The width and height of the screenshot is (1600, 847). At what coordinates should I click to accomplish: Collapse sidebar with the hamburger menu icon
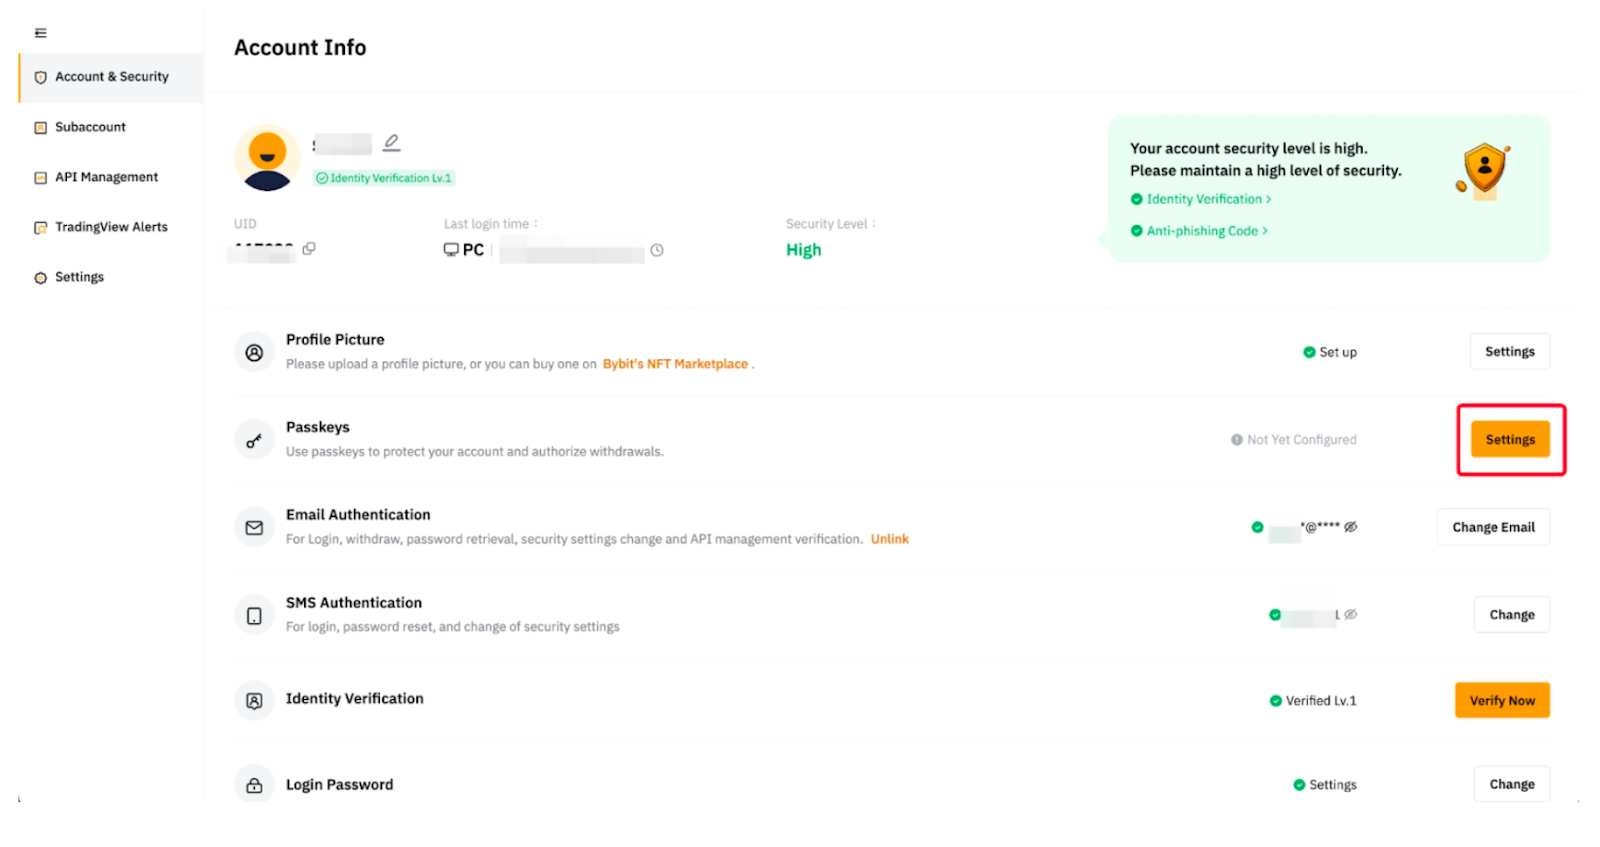click(x=40, y=33)
